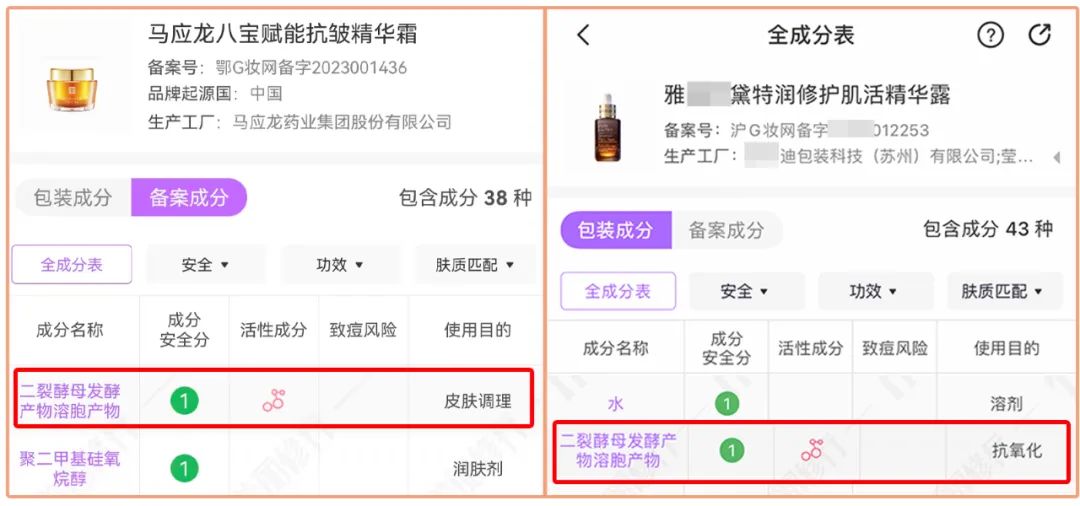1080x506 pixels.
Task: Open 聚二甲基硅氧烷醇 ingredient link
Action: tap(70, 468)
